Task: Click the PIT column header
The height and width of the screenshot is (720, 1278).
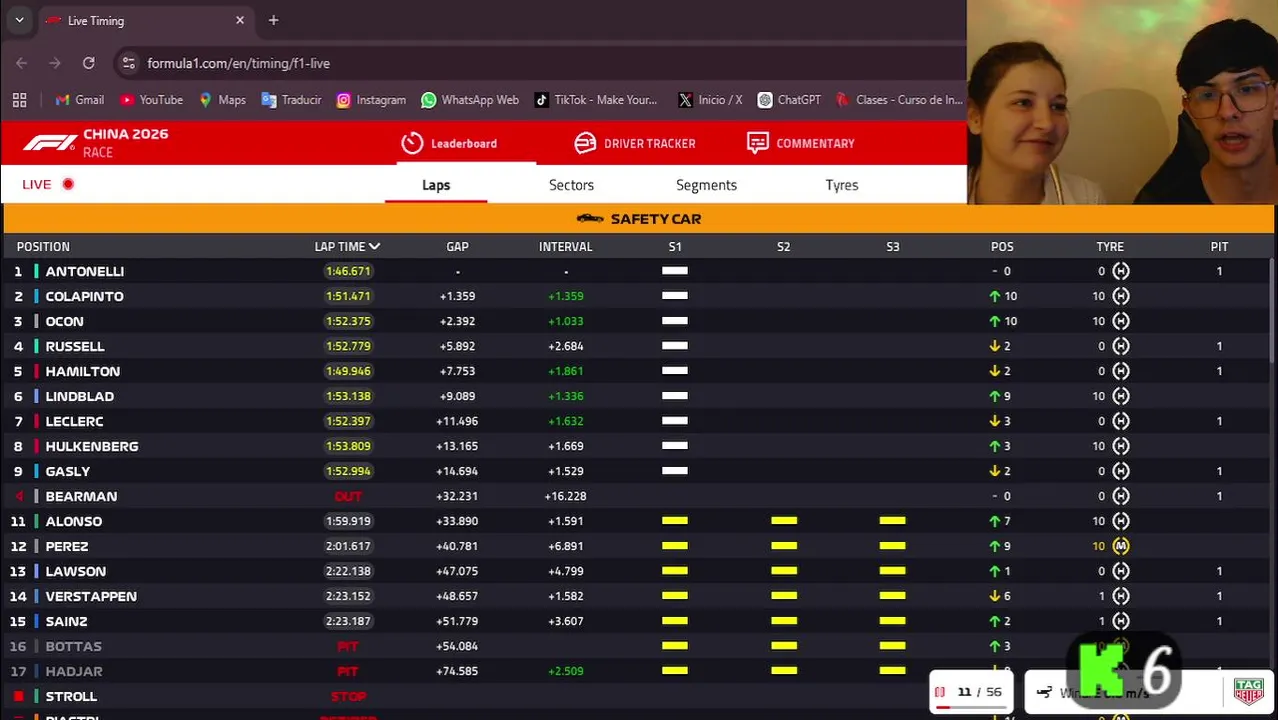Action: 1219,246
